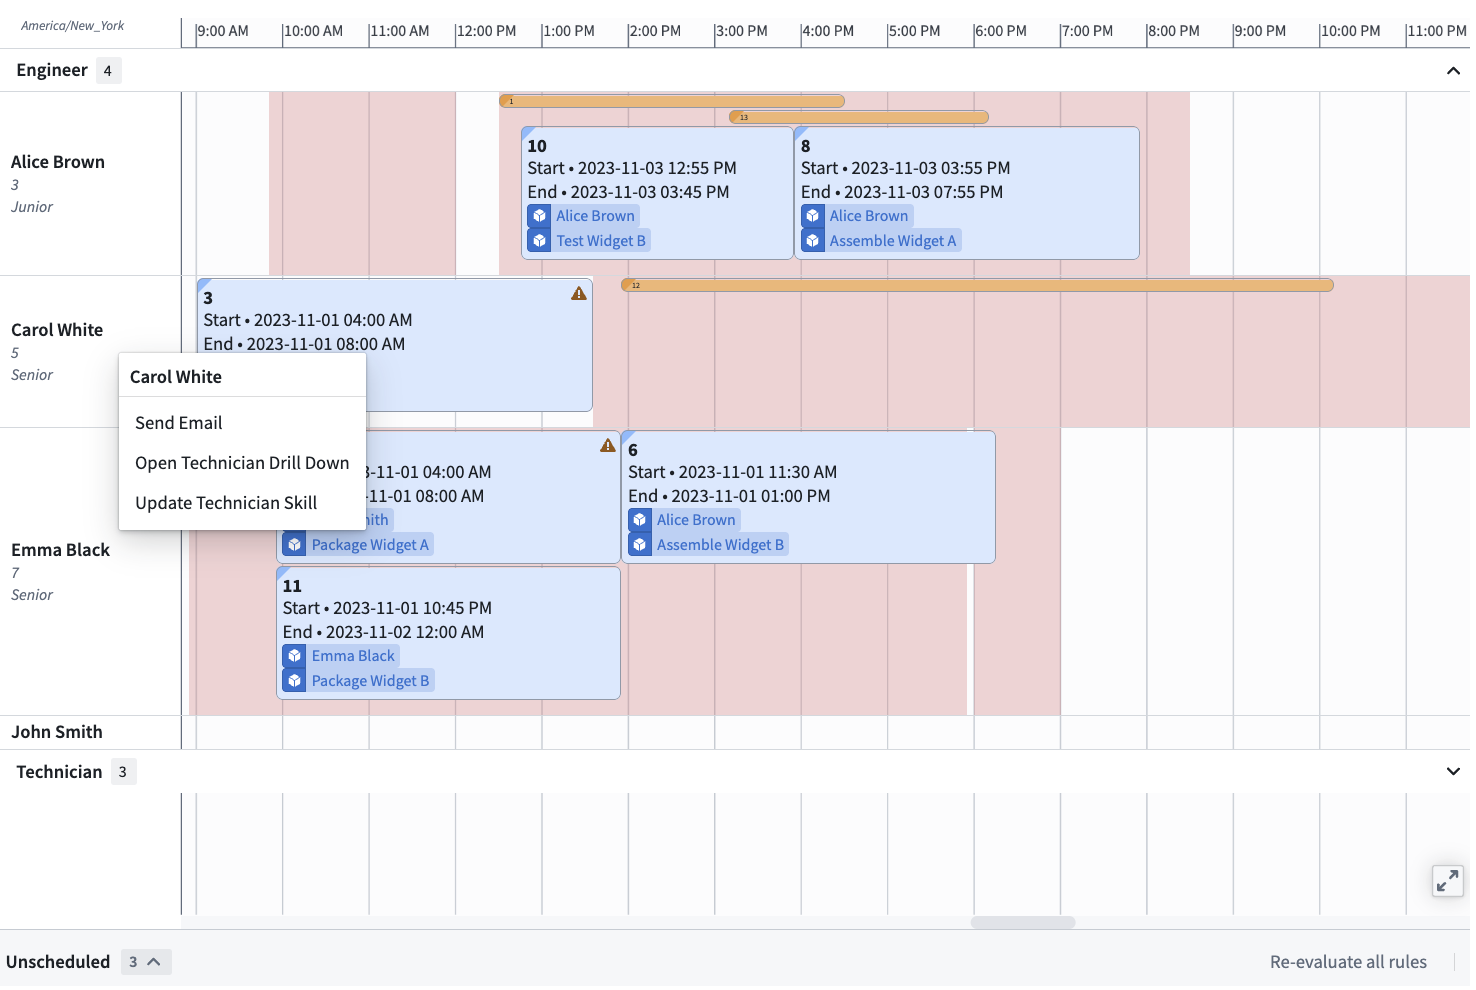Open the Assemble Widget A link

tap(893, 241)
